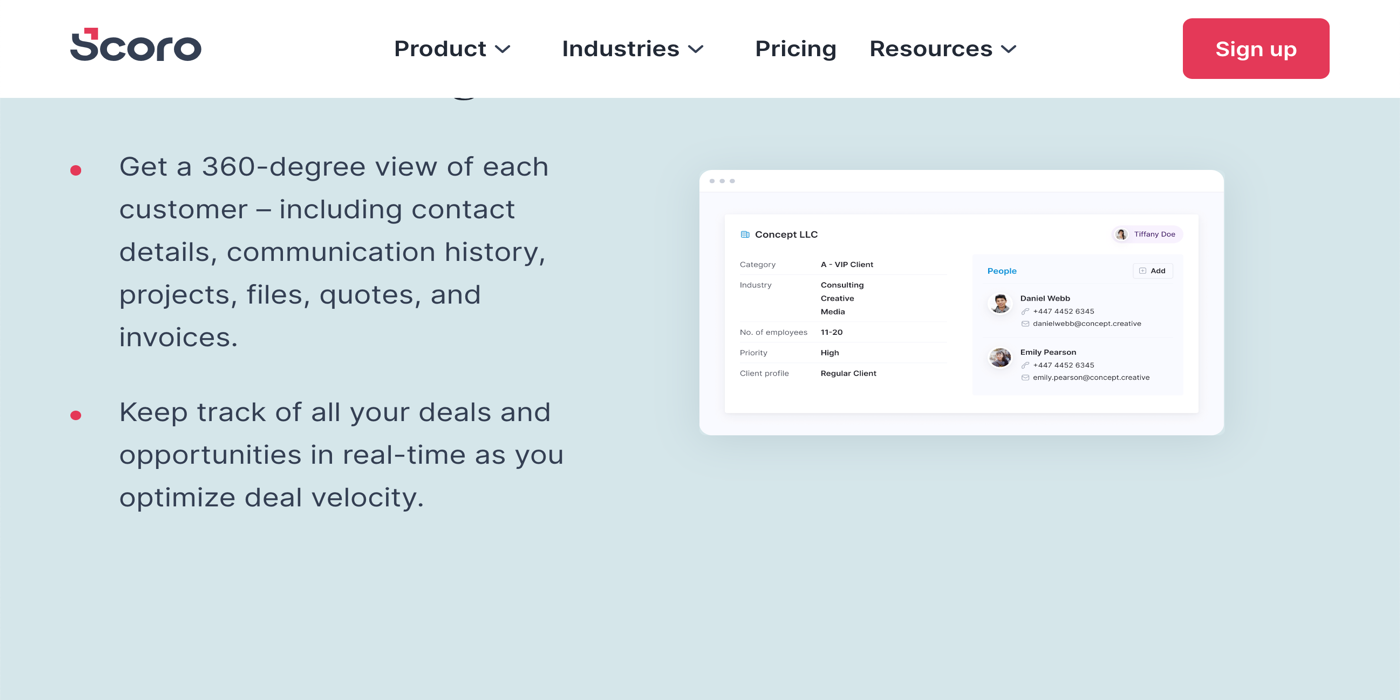This screenshot has height=700, width=1400.
Task: Click the danielwebb@concept.creative email address
Action: 1087,324
